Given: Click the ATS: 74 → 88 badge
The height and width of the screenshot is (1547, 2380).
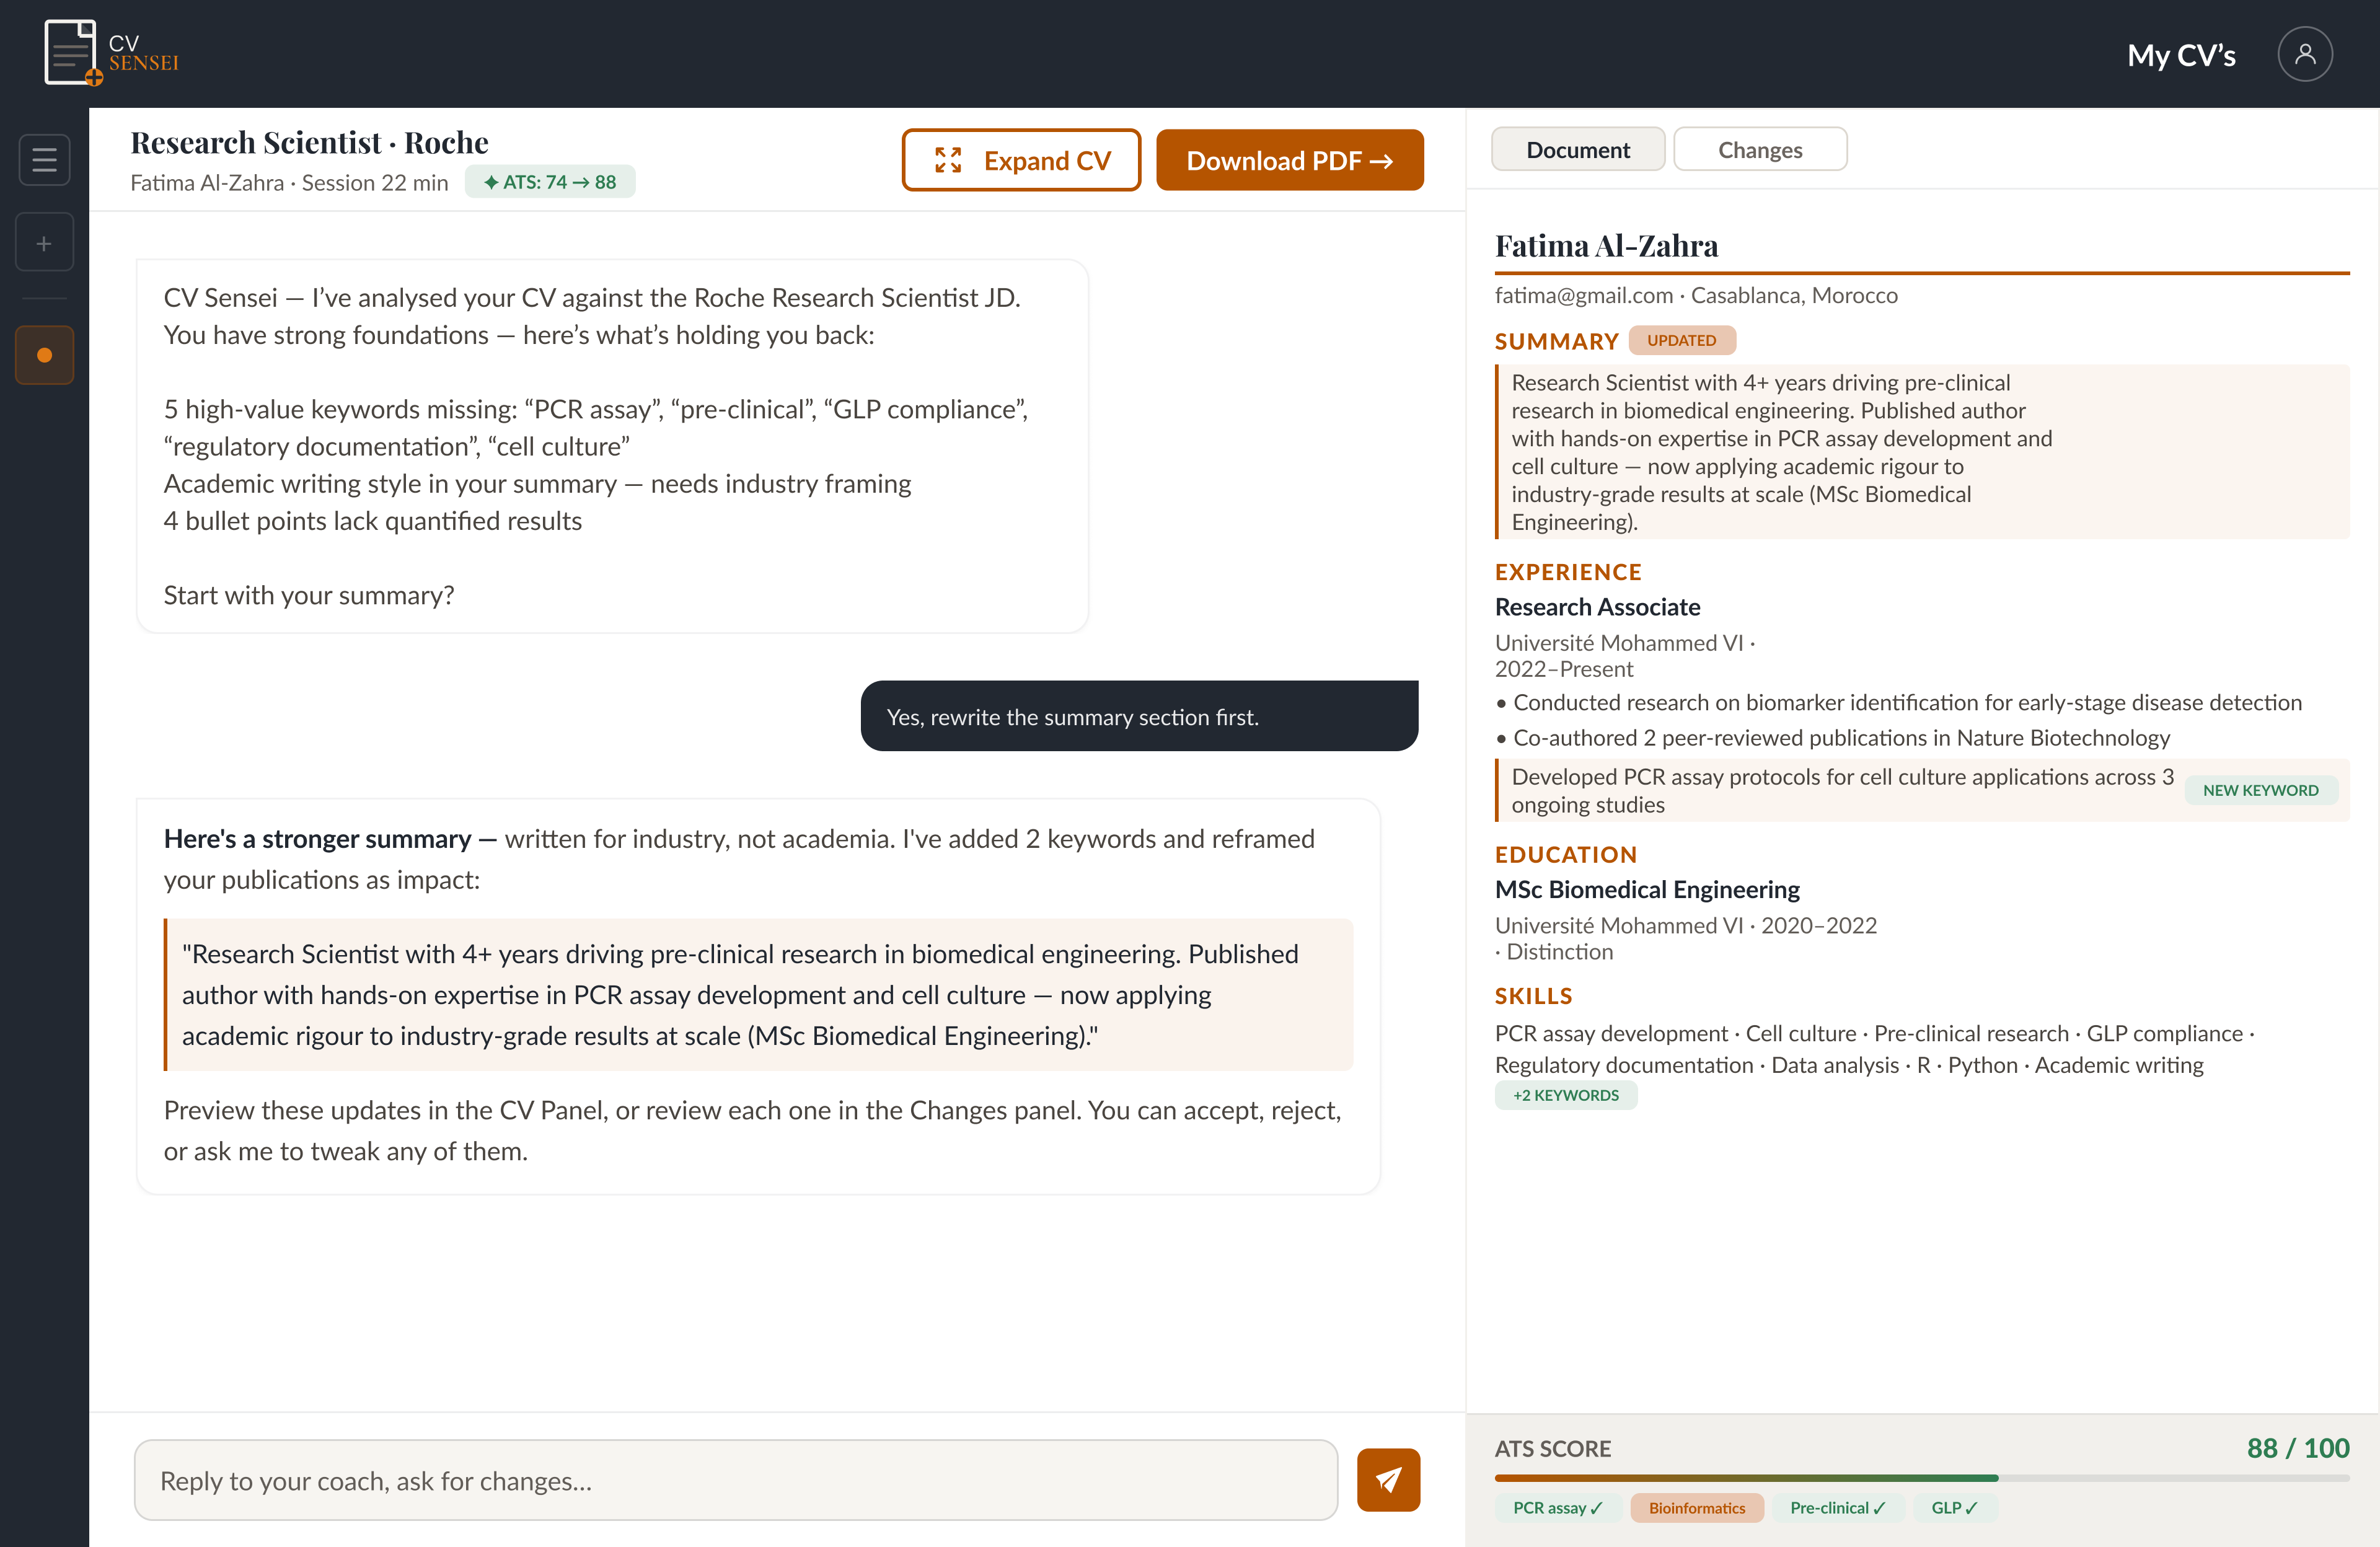Looking at the screenshot, I should (550, 182).
